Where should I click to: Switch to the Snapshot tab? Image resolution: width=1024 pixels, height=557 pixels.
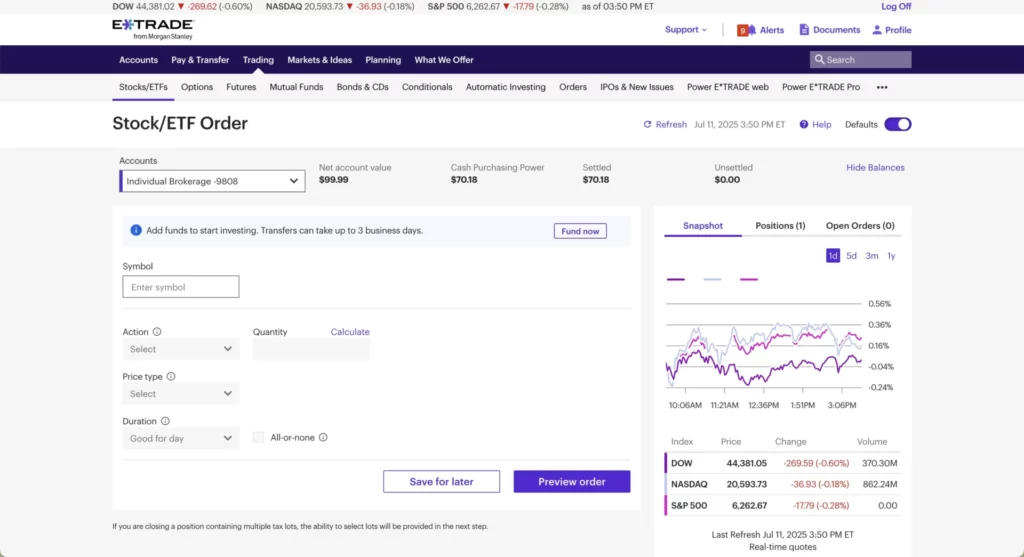coord(703,225)
